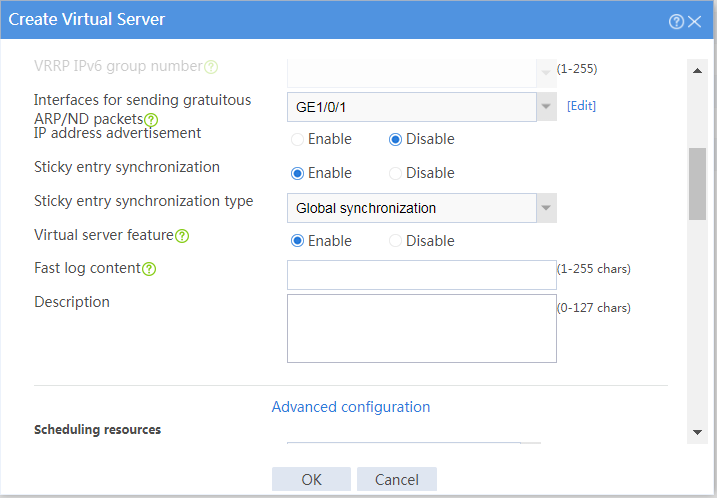Confirm with the OK button
Screen dimensions: 717x498
coord(311,479)
